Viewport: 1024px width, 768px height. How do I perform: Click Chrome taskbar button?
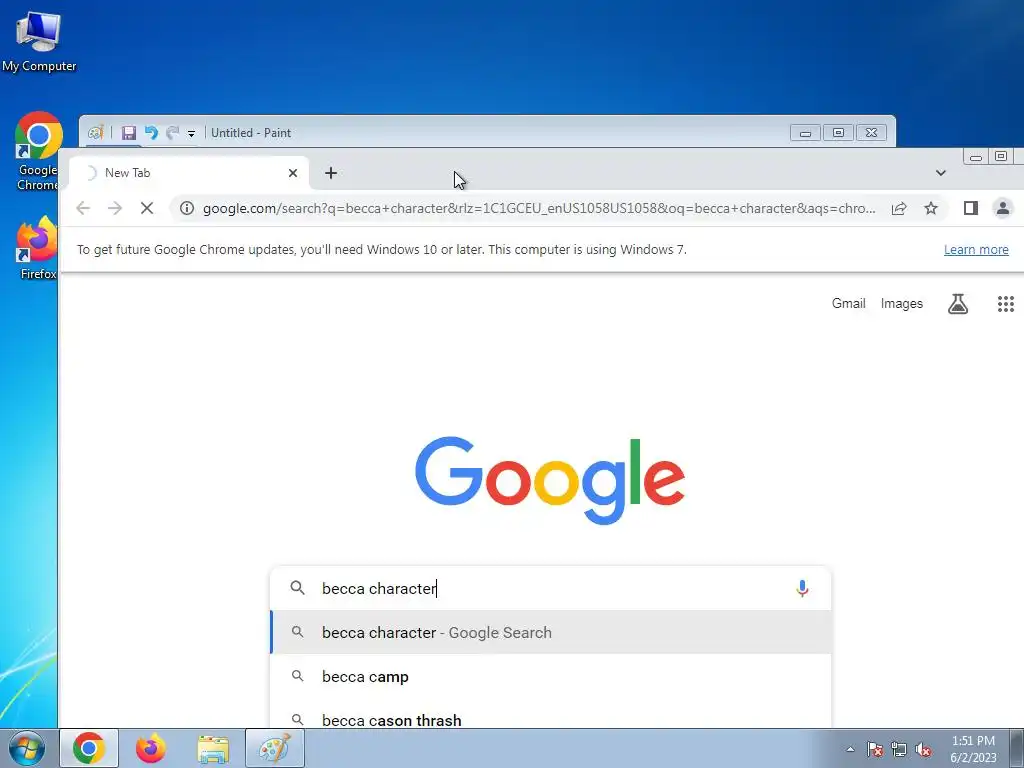coord(89,748)
